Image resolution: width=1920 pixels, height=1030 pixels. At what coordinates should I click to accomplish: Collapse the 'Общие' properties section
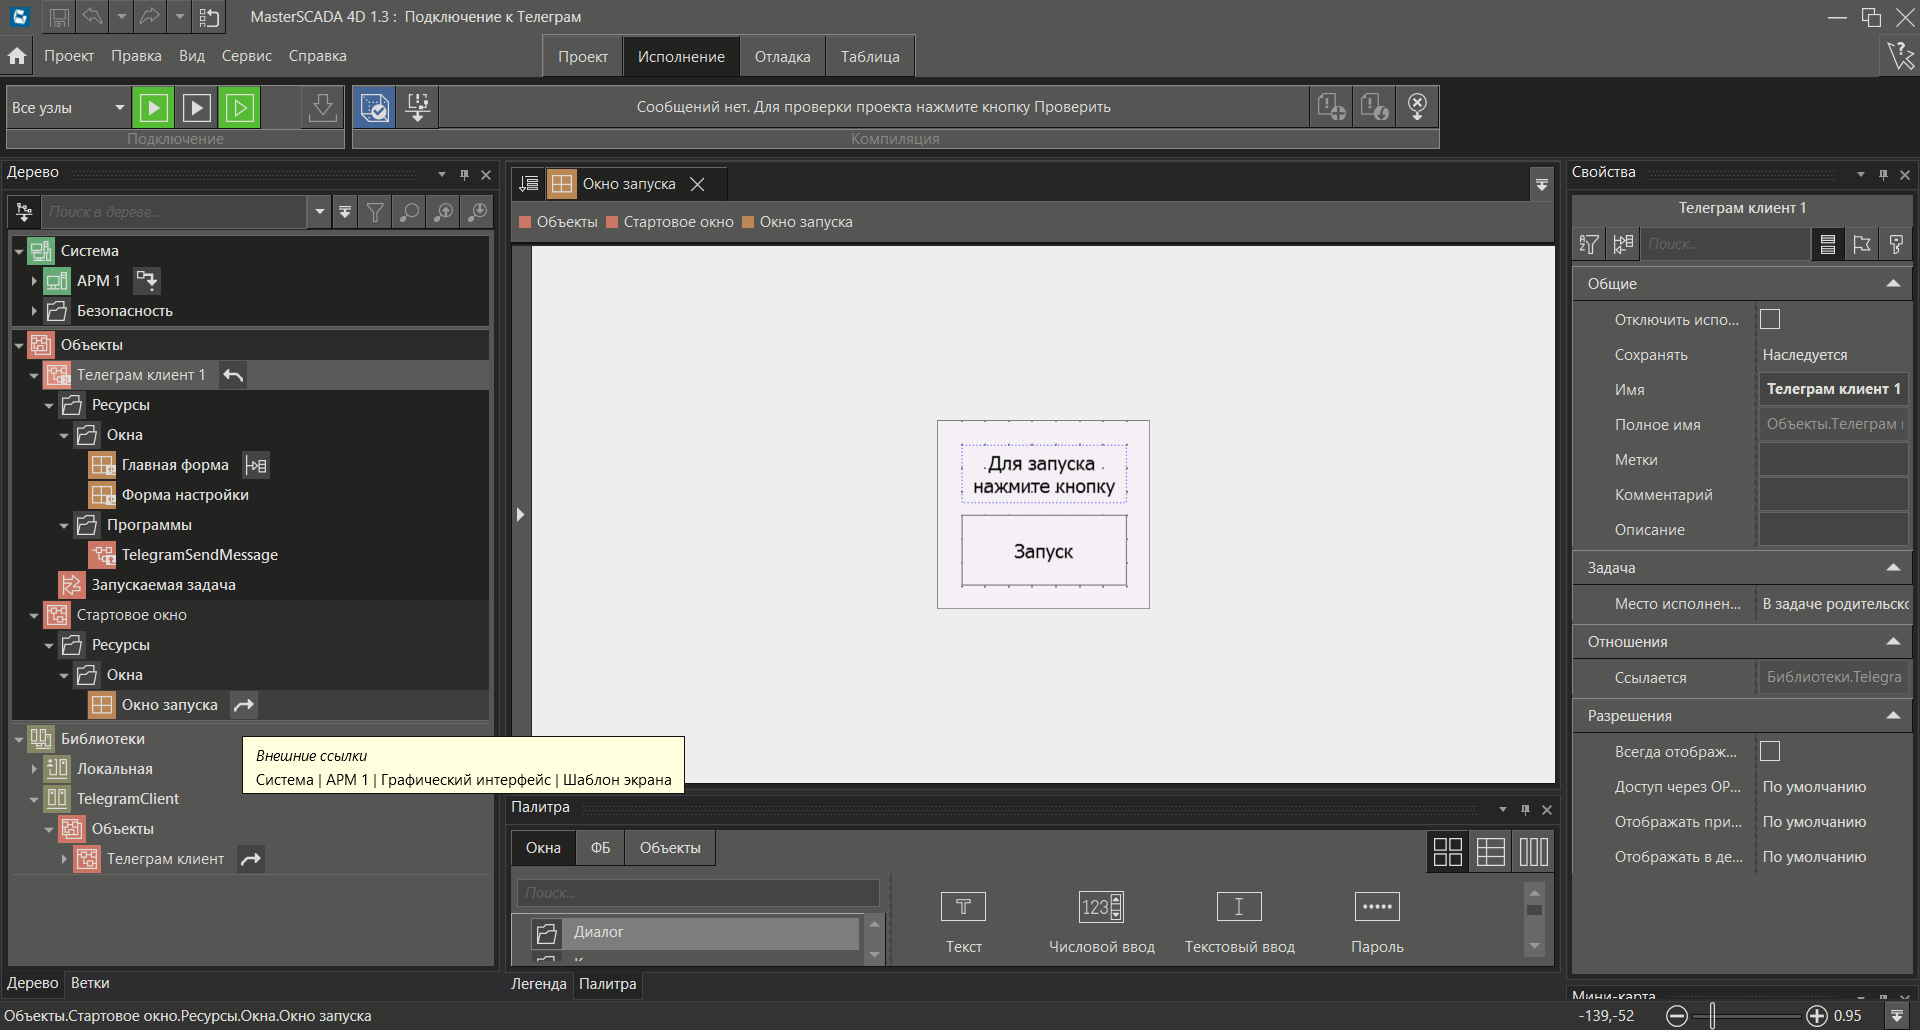point(1892,284)
